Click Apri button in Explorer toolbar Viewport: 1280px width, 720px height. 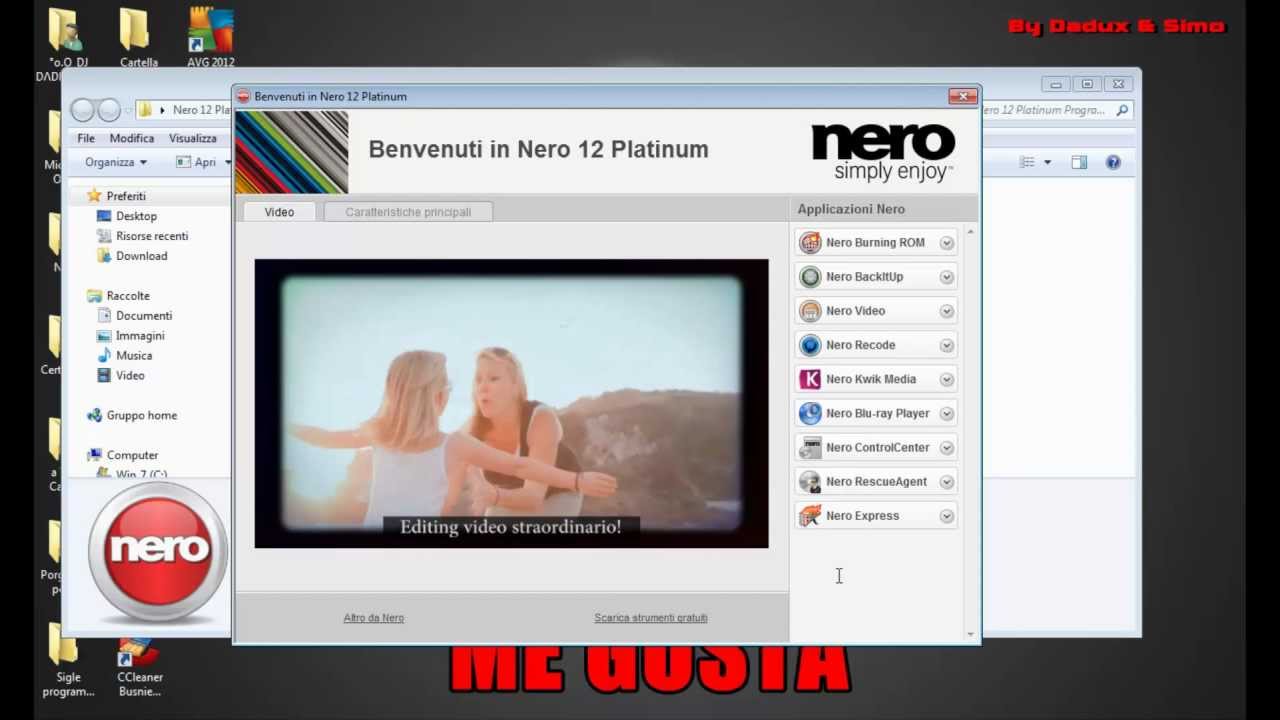(197, 162)
